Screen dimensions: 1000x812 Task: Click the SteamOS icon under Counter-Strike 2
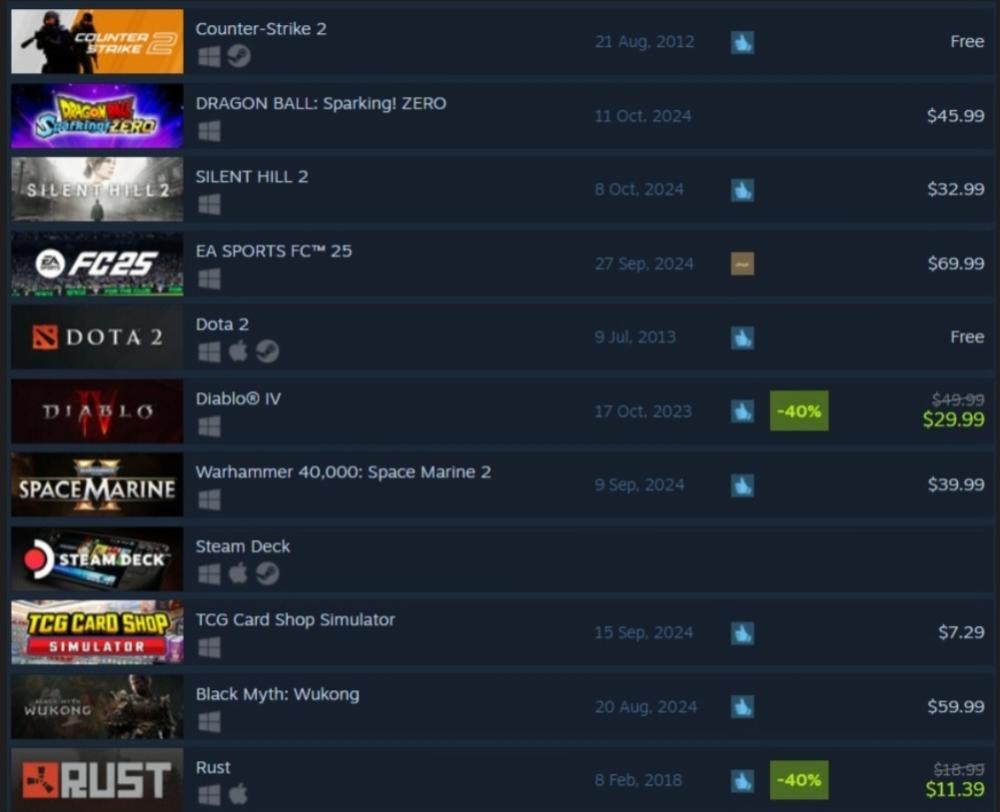click(x=239, y=56)
